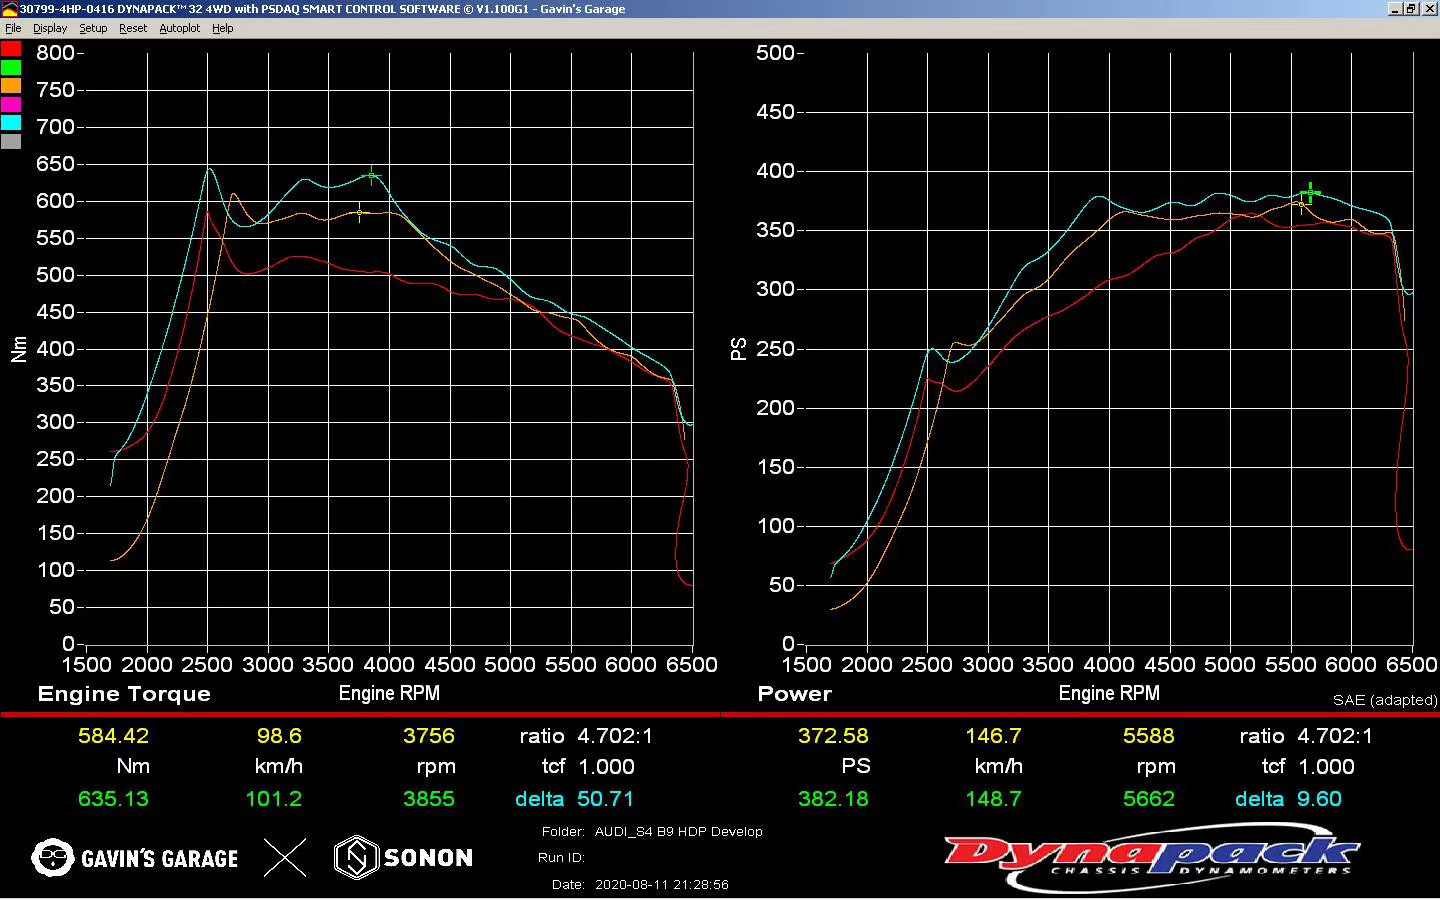The width and height of the screenshot is (1440, 900).
Task: Click the Reset menu item
Action: click(x=133, y=28)
